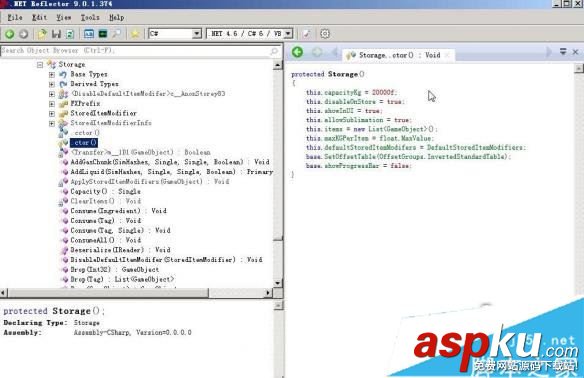Image resolution: width=584 pixels, height=378 pixels.
Task: Click the Storage class icon in the tree
Action: (51, 64)
